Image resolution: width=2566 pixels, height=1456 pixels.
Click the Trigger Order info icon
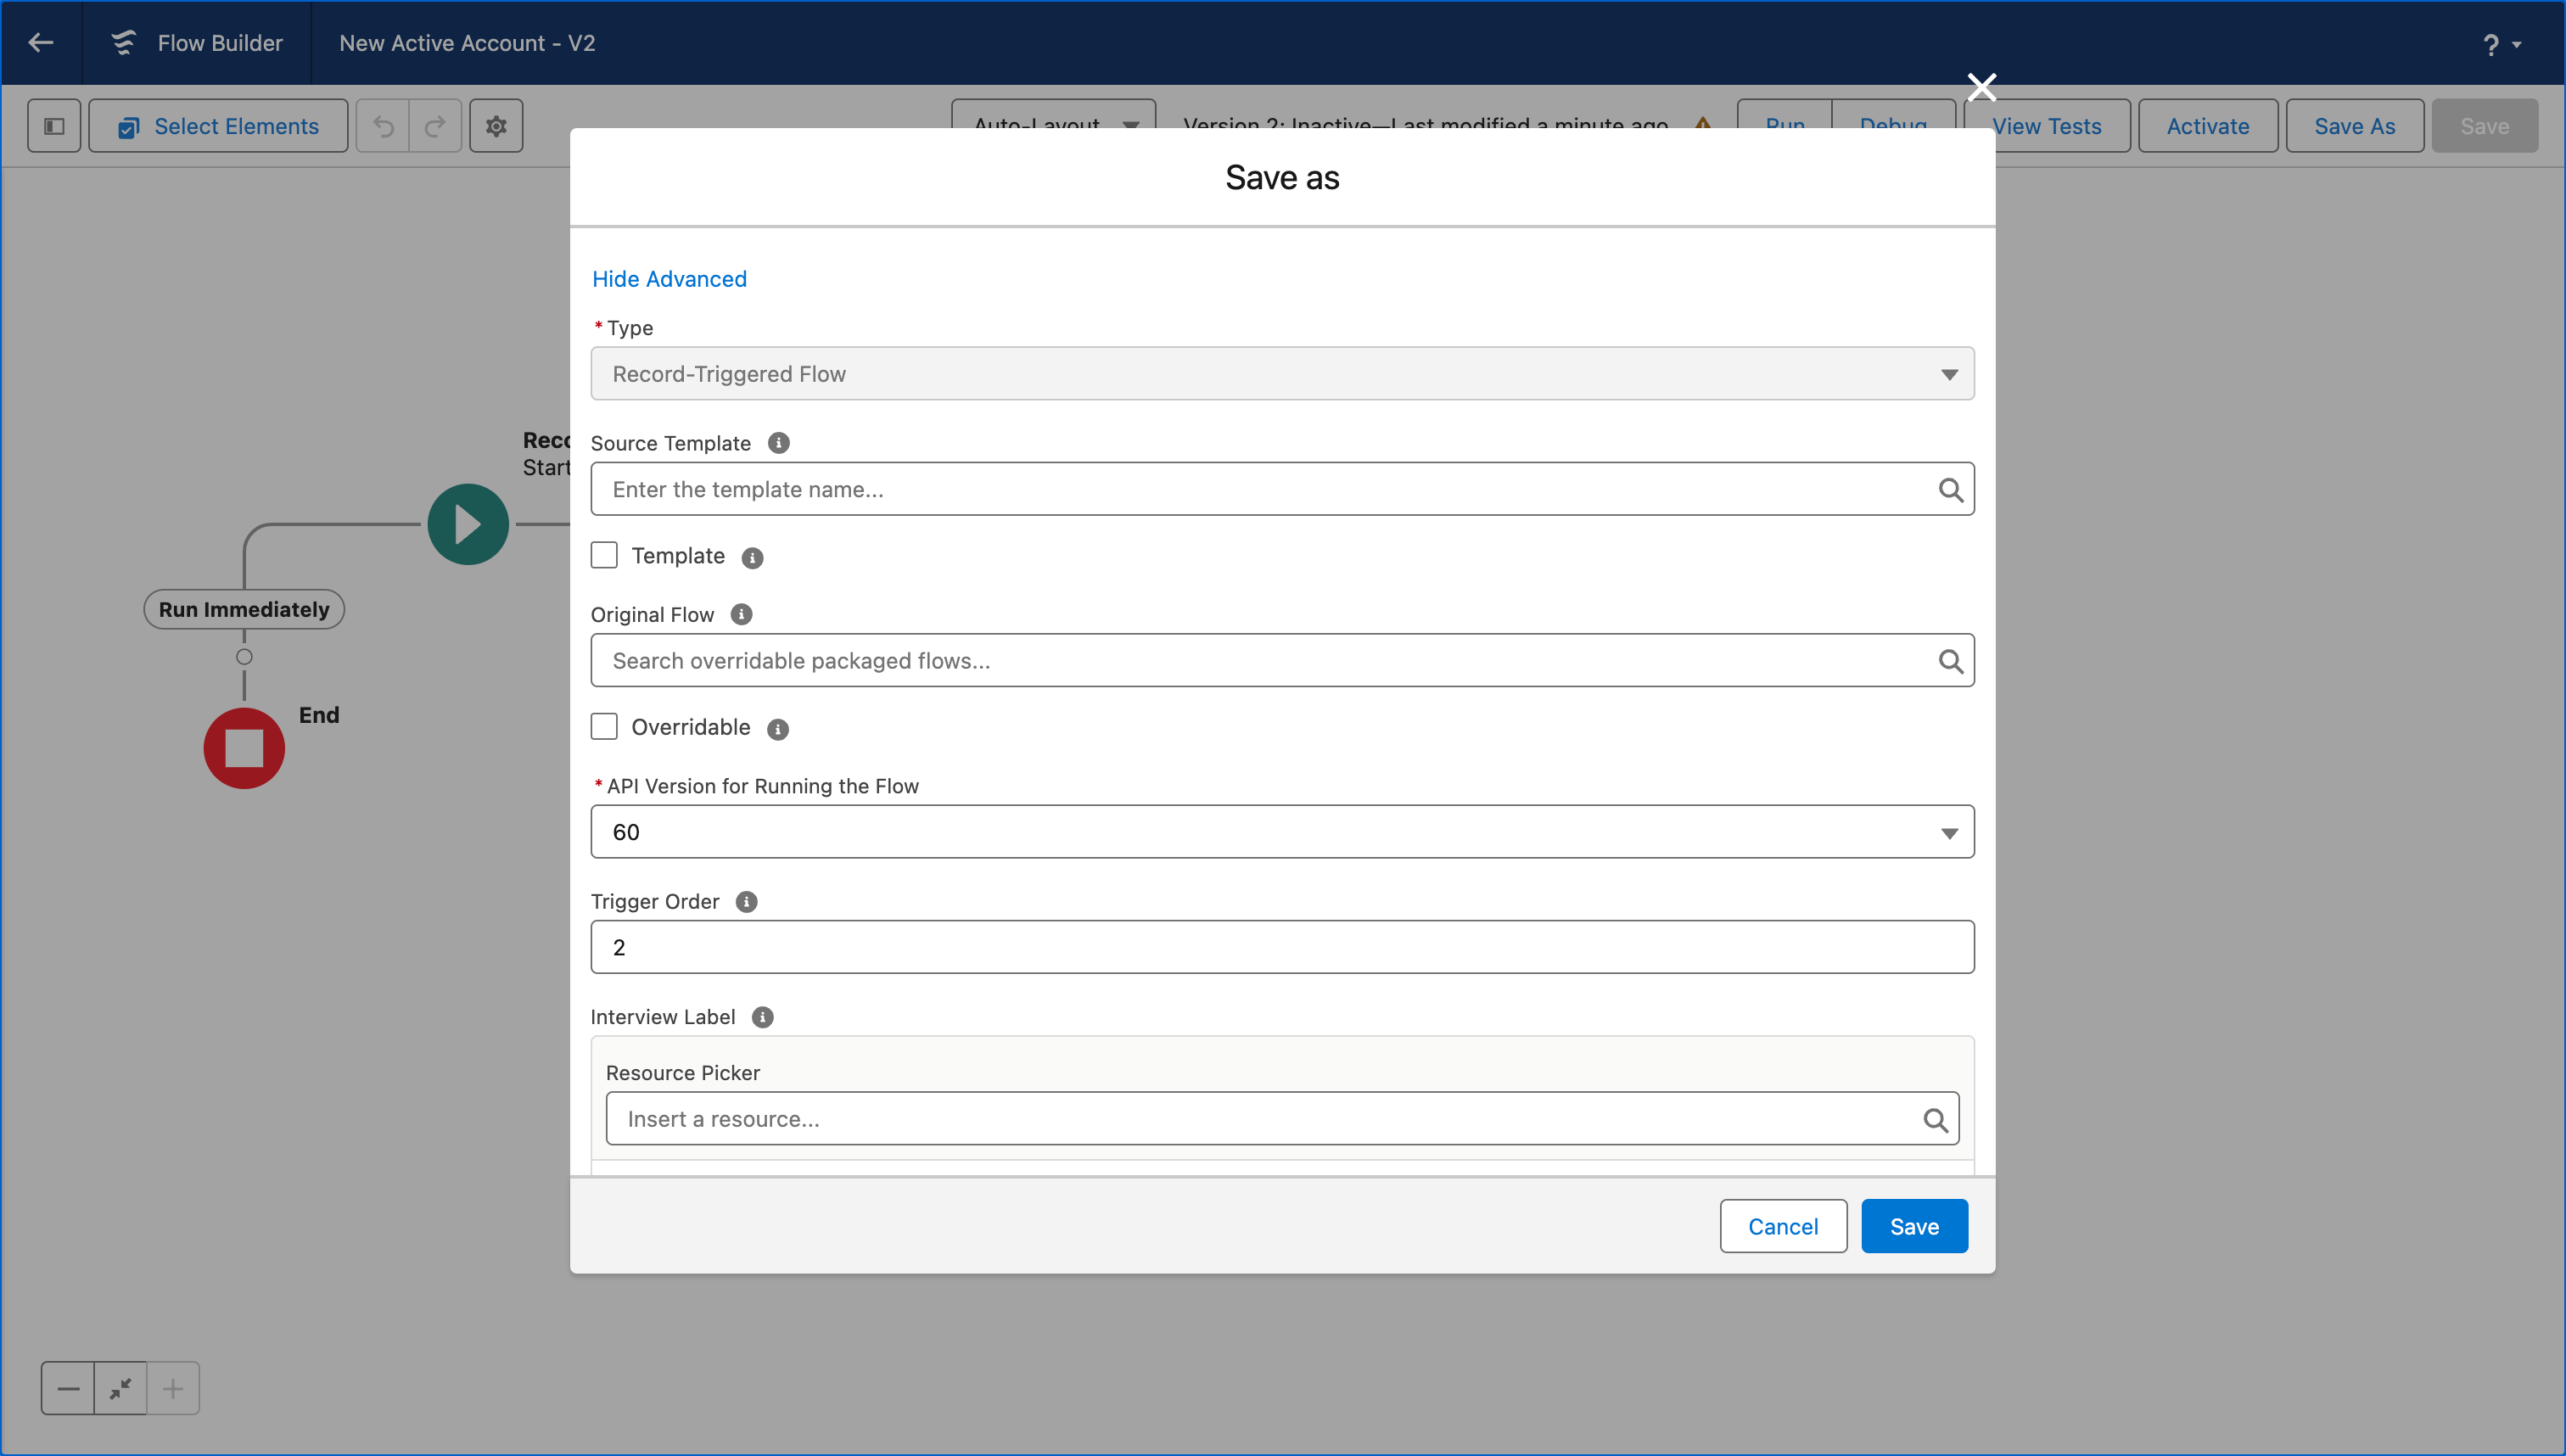pos(746,901)
